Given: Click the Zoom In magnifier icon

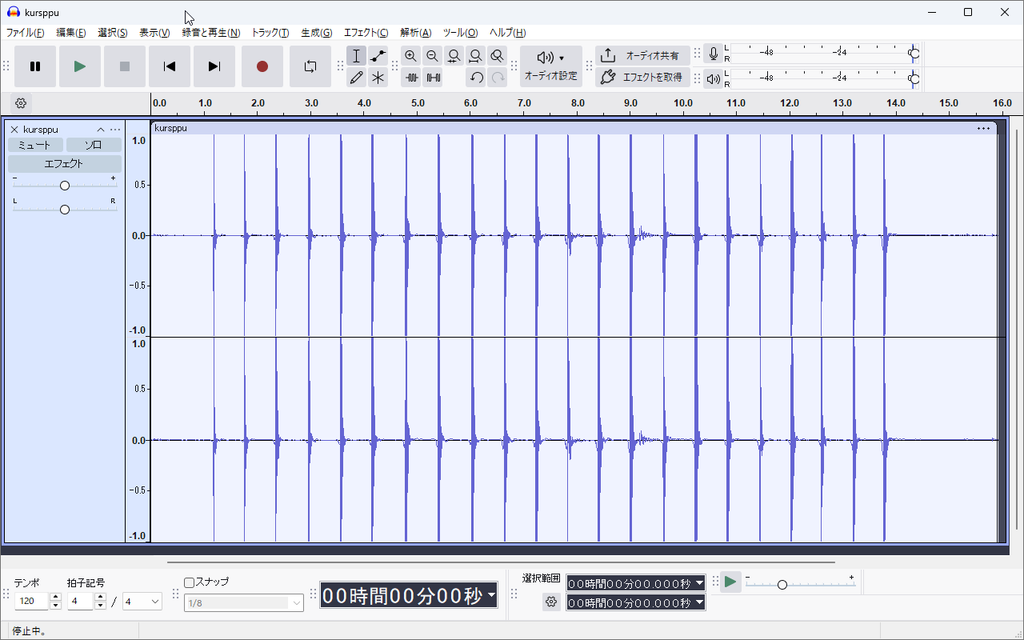Looking at the screenshot, I should click(x=411, y=56).
